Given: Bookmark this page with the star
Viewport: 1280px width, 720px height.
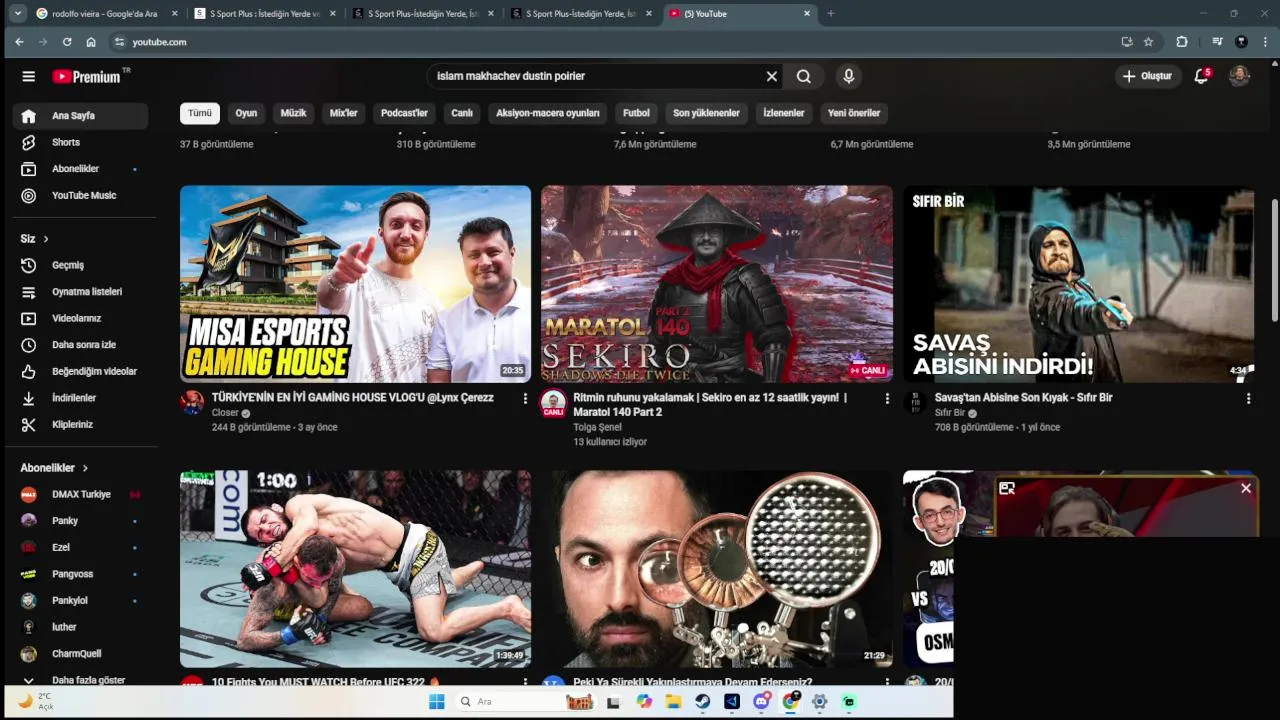Looking at the screenshot, I should coord(1149,42).
